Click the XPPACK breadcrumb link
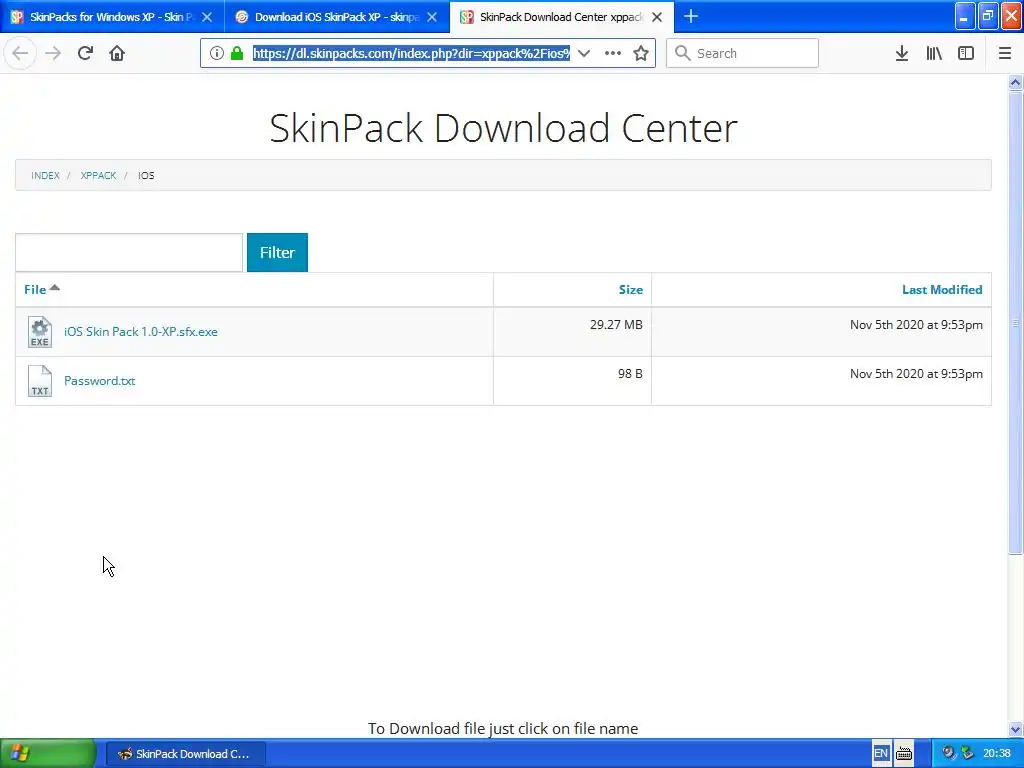 point(98,176)
